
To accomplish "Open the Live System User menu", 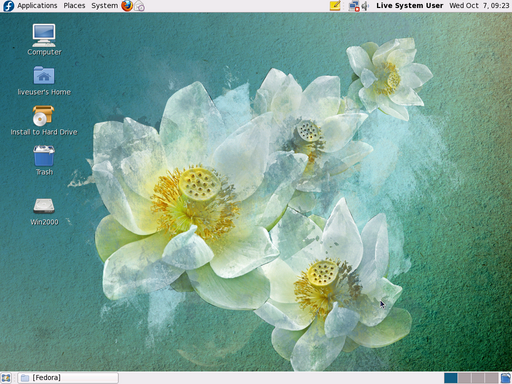I will 410,6.
